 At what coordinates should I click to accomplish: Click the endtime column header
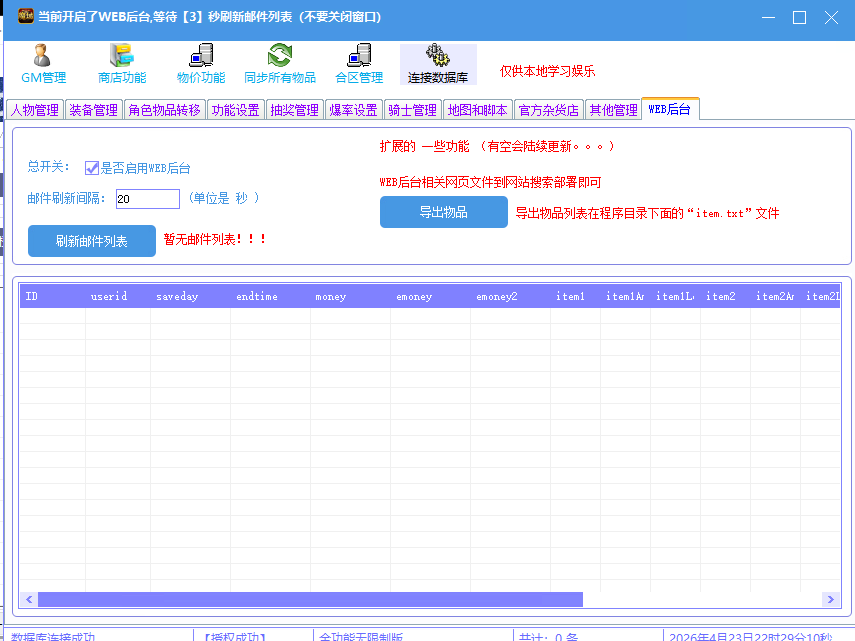[257, 296]
